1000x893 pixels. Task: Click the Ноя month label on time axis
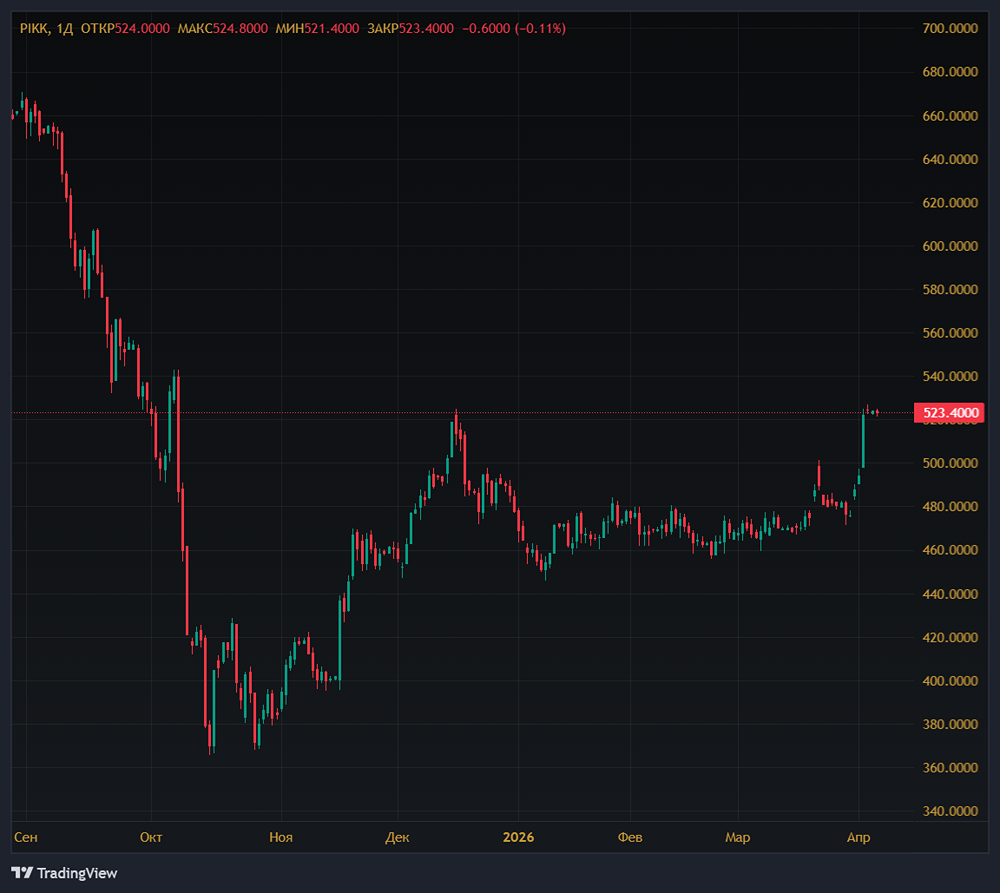281,837
